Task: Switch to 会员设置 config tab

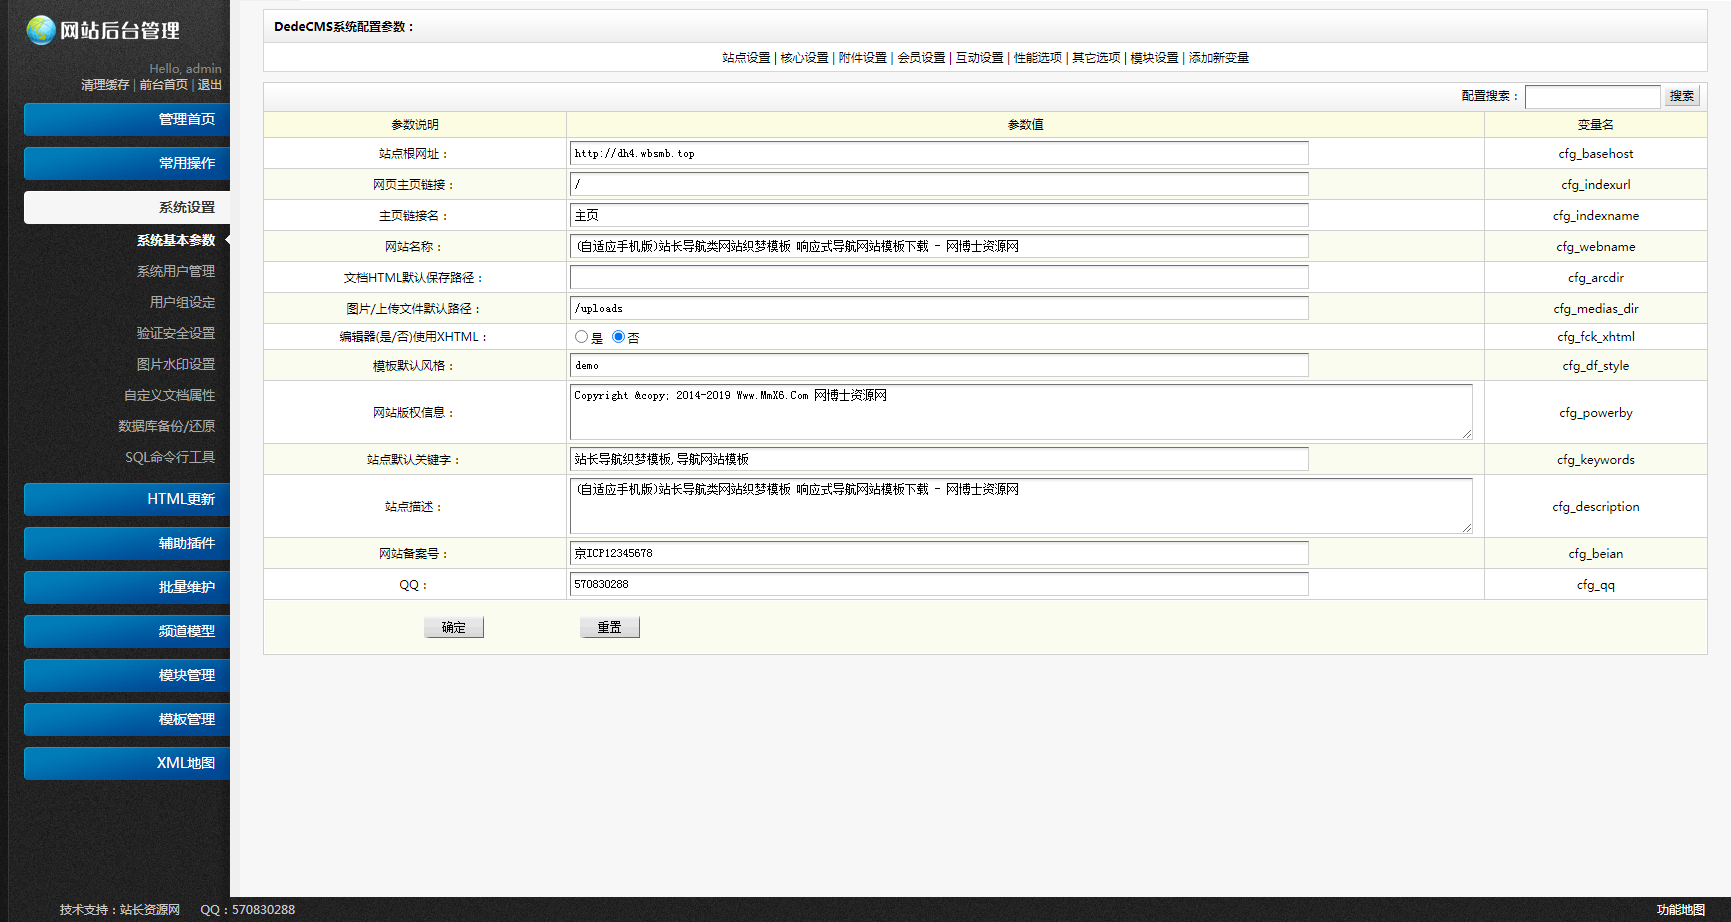Action: pos(921,58)
